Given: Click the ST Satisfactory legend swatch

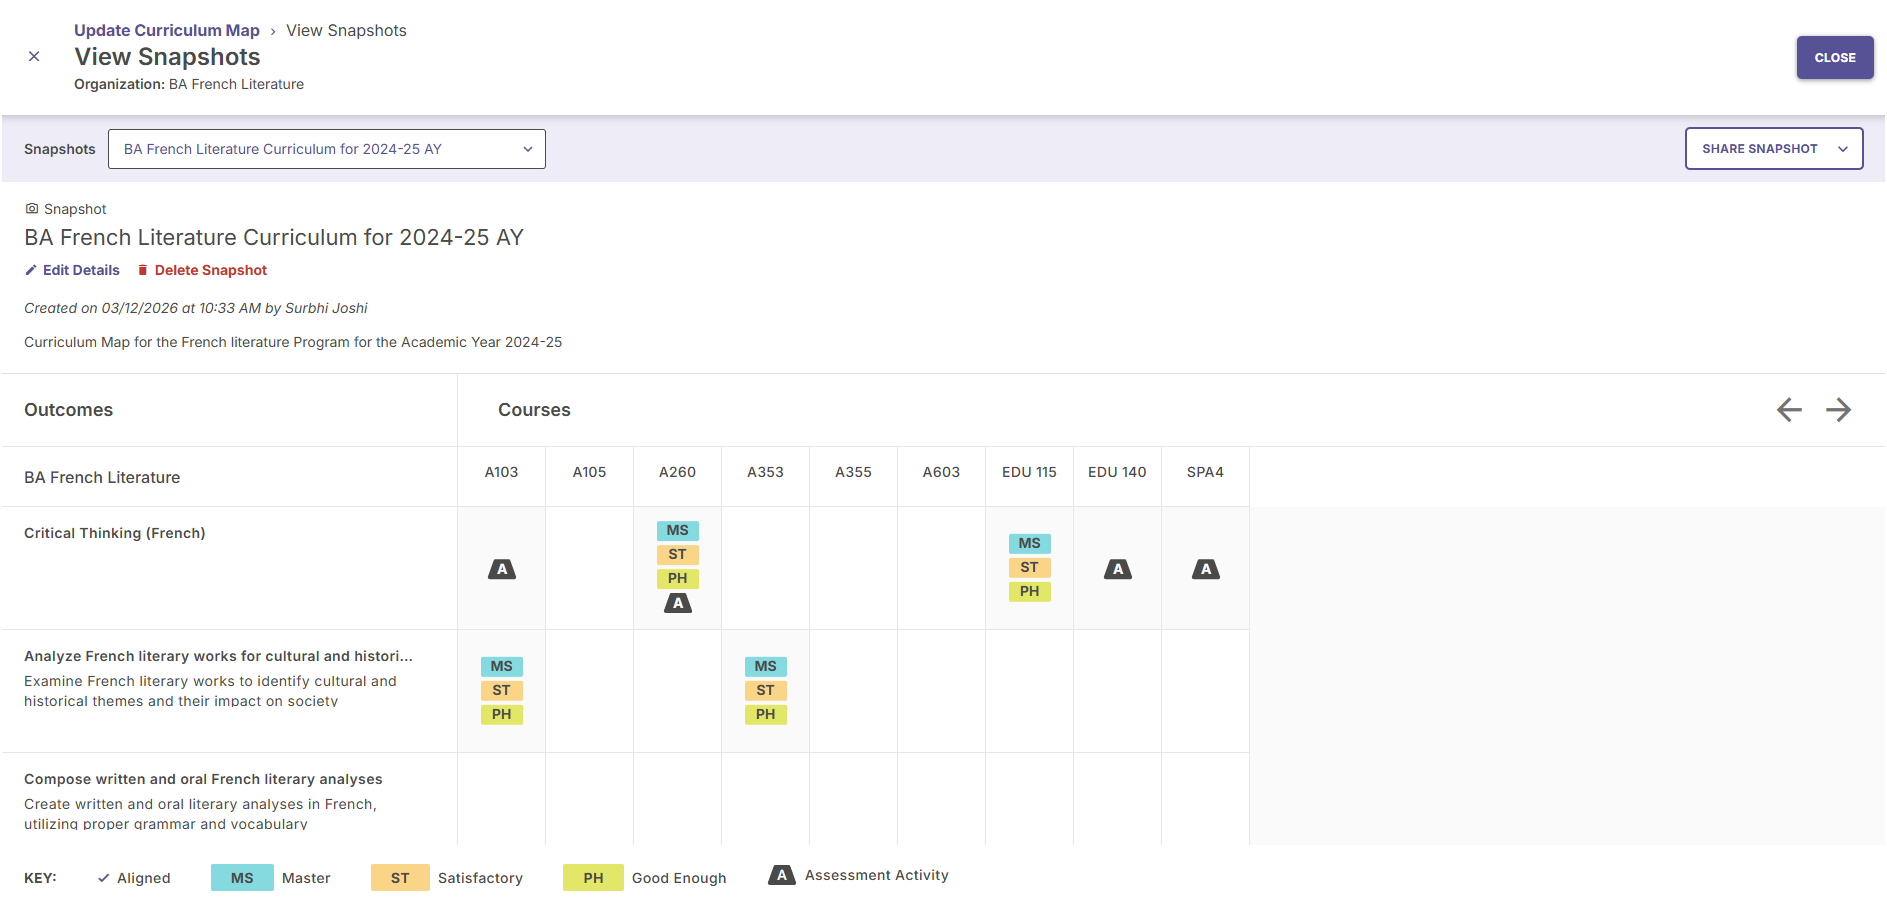Looking at the screenshot, I should tap(400, 878).
